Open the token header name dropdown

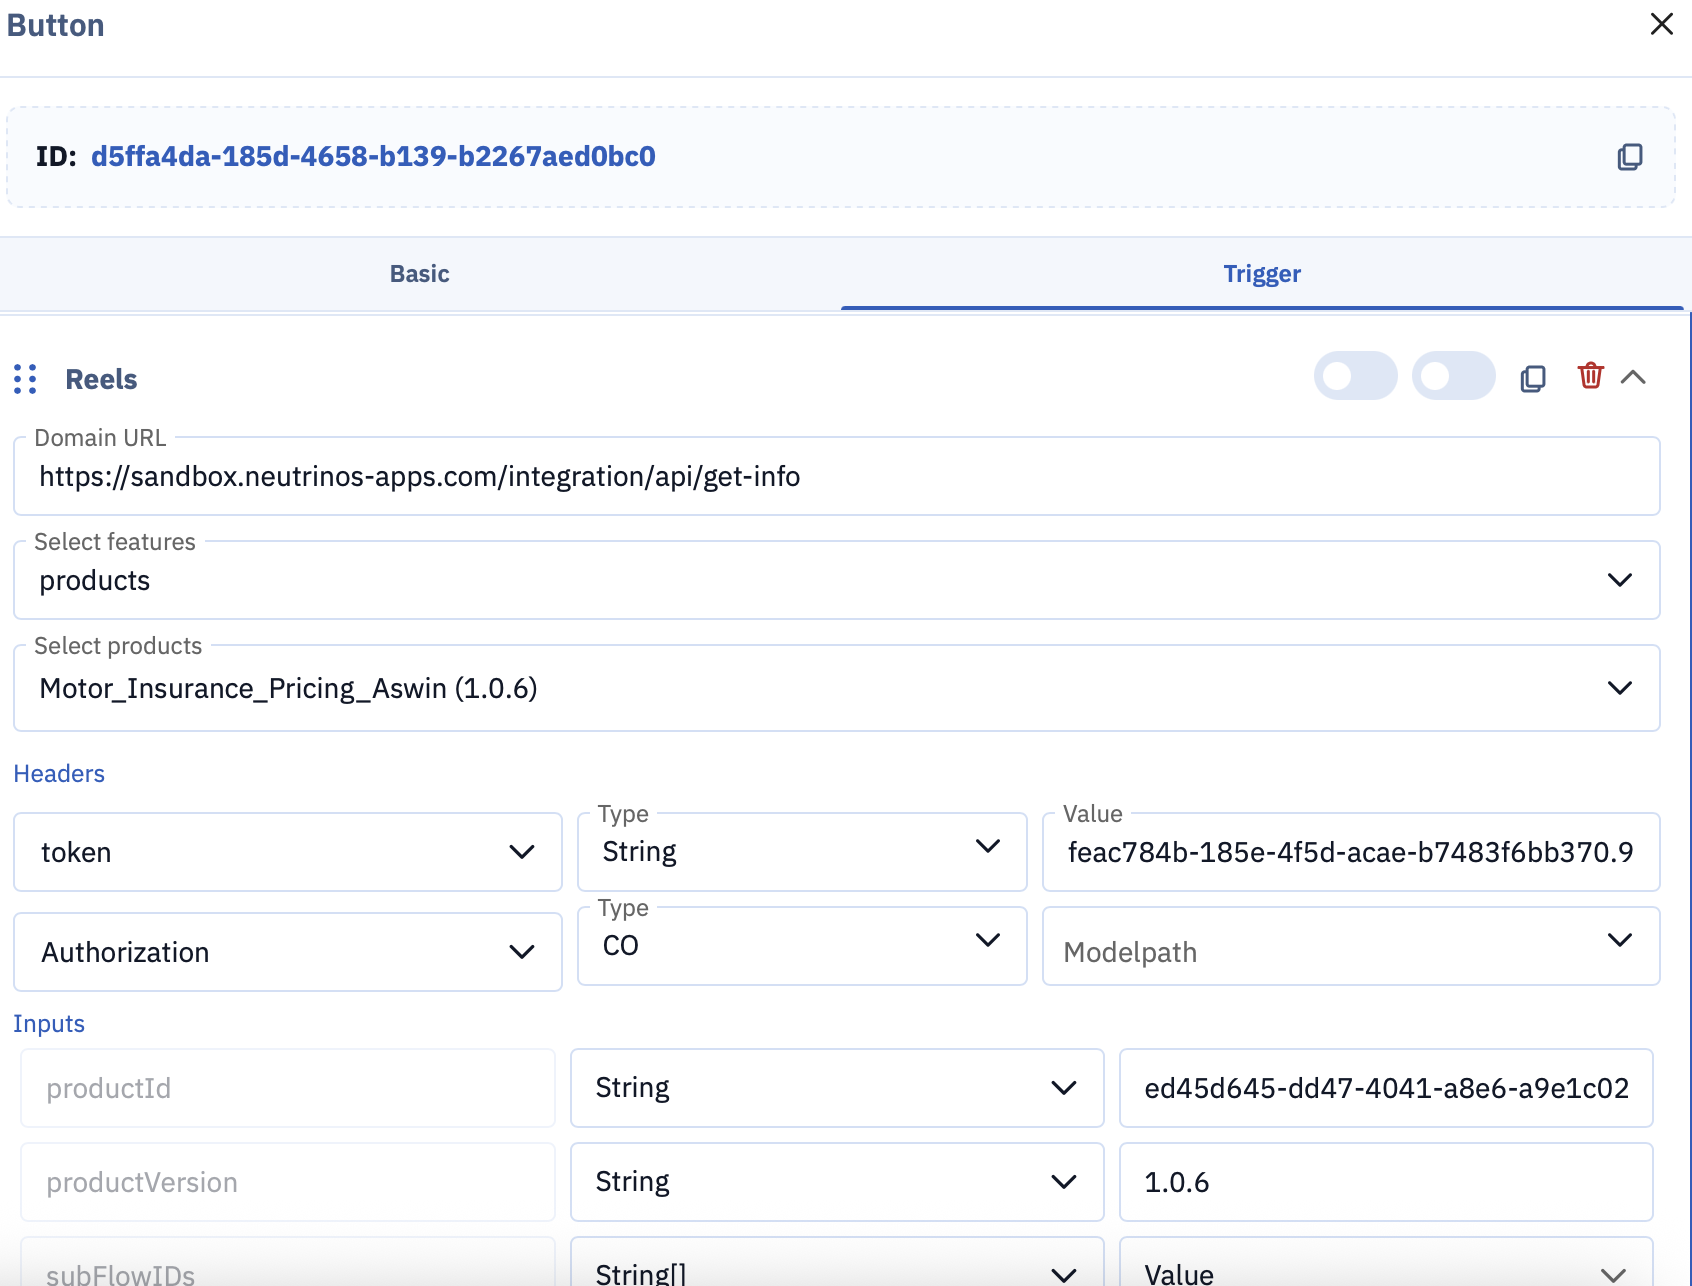(x=288, y=852)
